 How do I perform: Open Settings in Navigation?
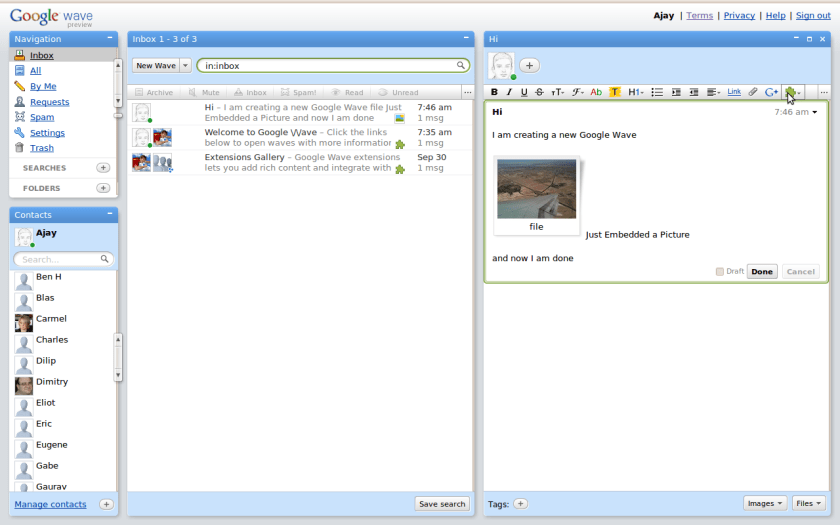(47, 133)
